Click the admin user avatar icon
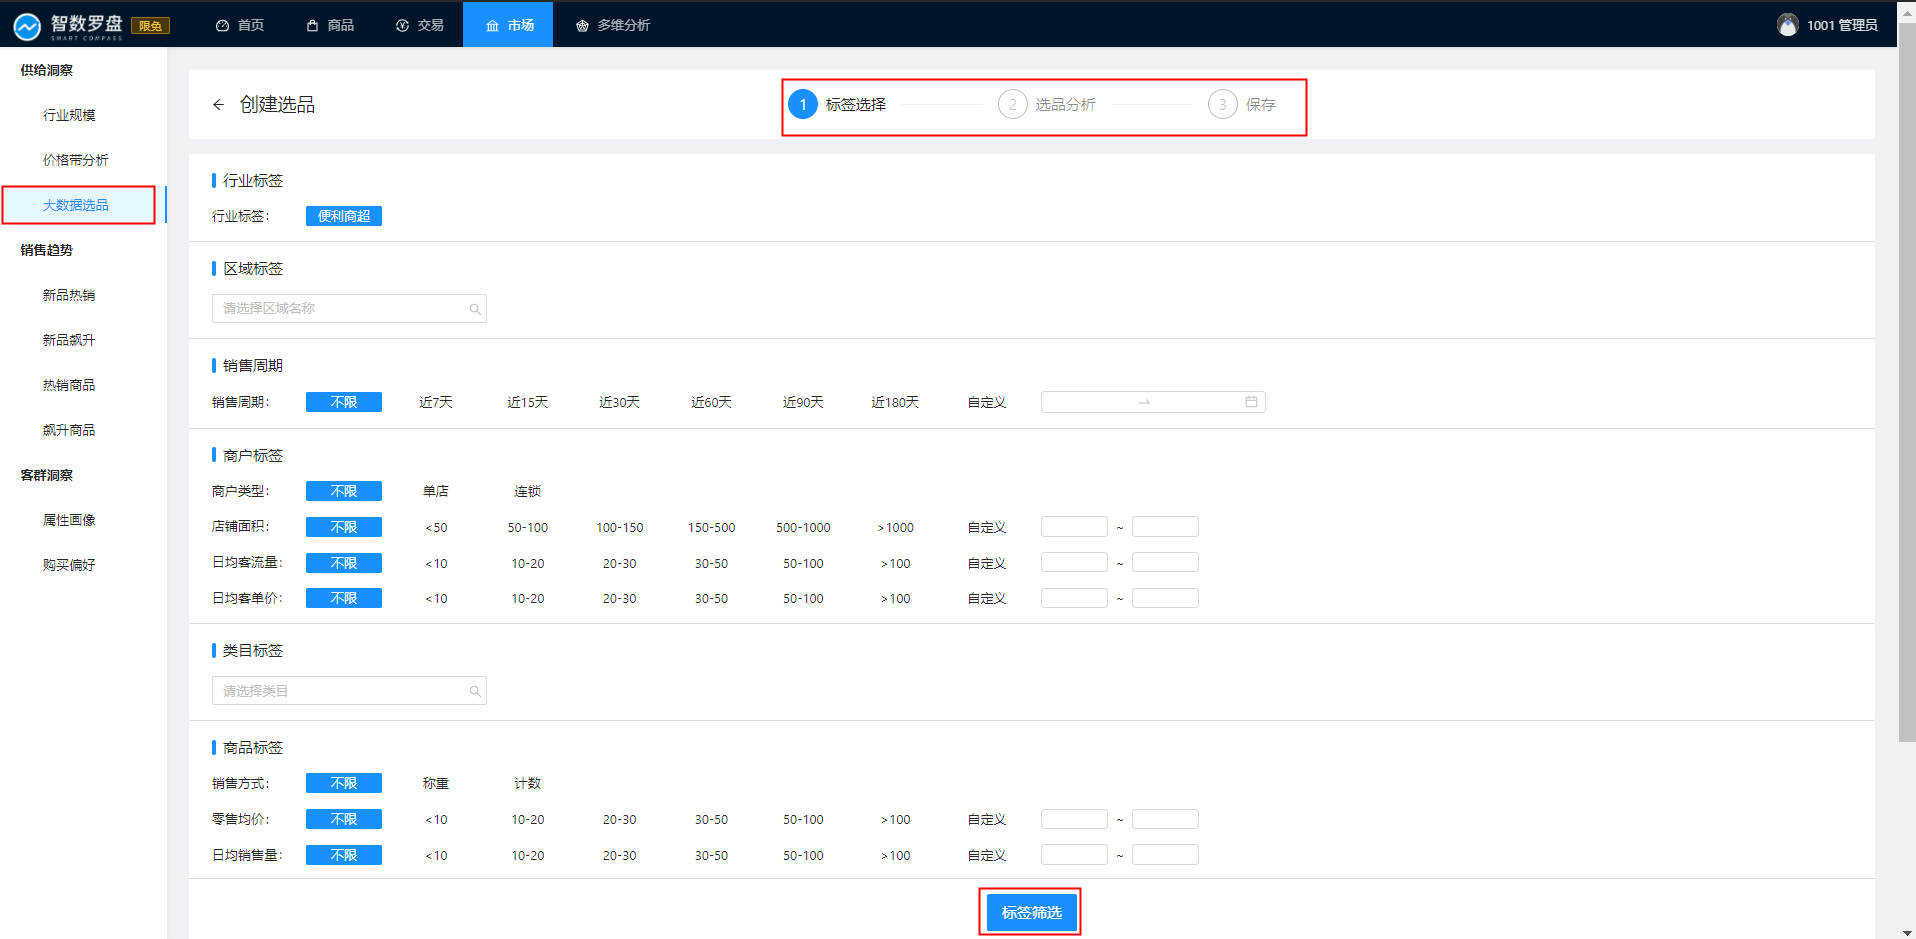The width and height of the screenshot is (1916, 939). pos(1787,25)
